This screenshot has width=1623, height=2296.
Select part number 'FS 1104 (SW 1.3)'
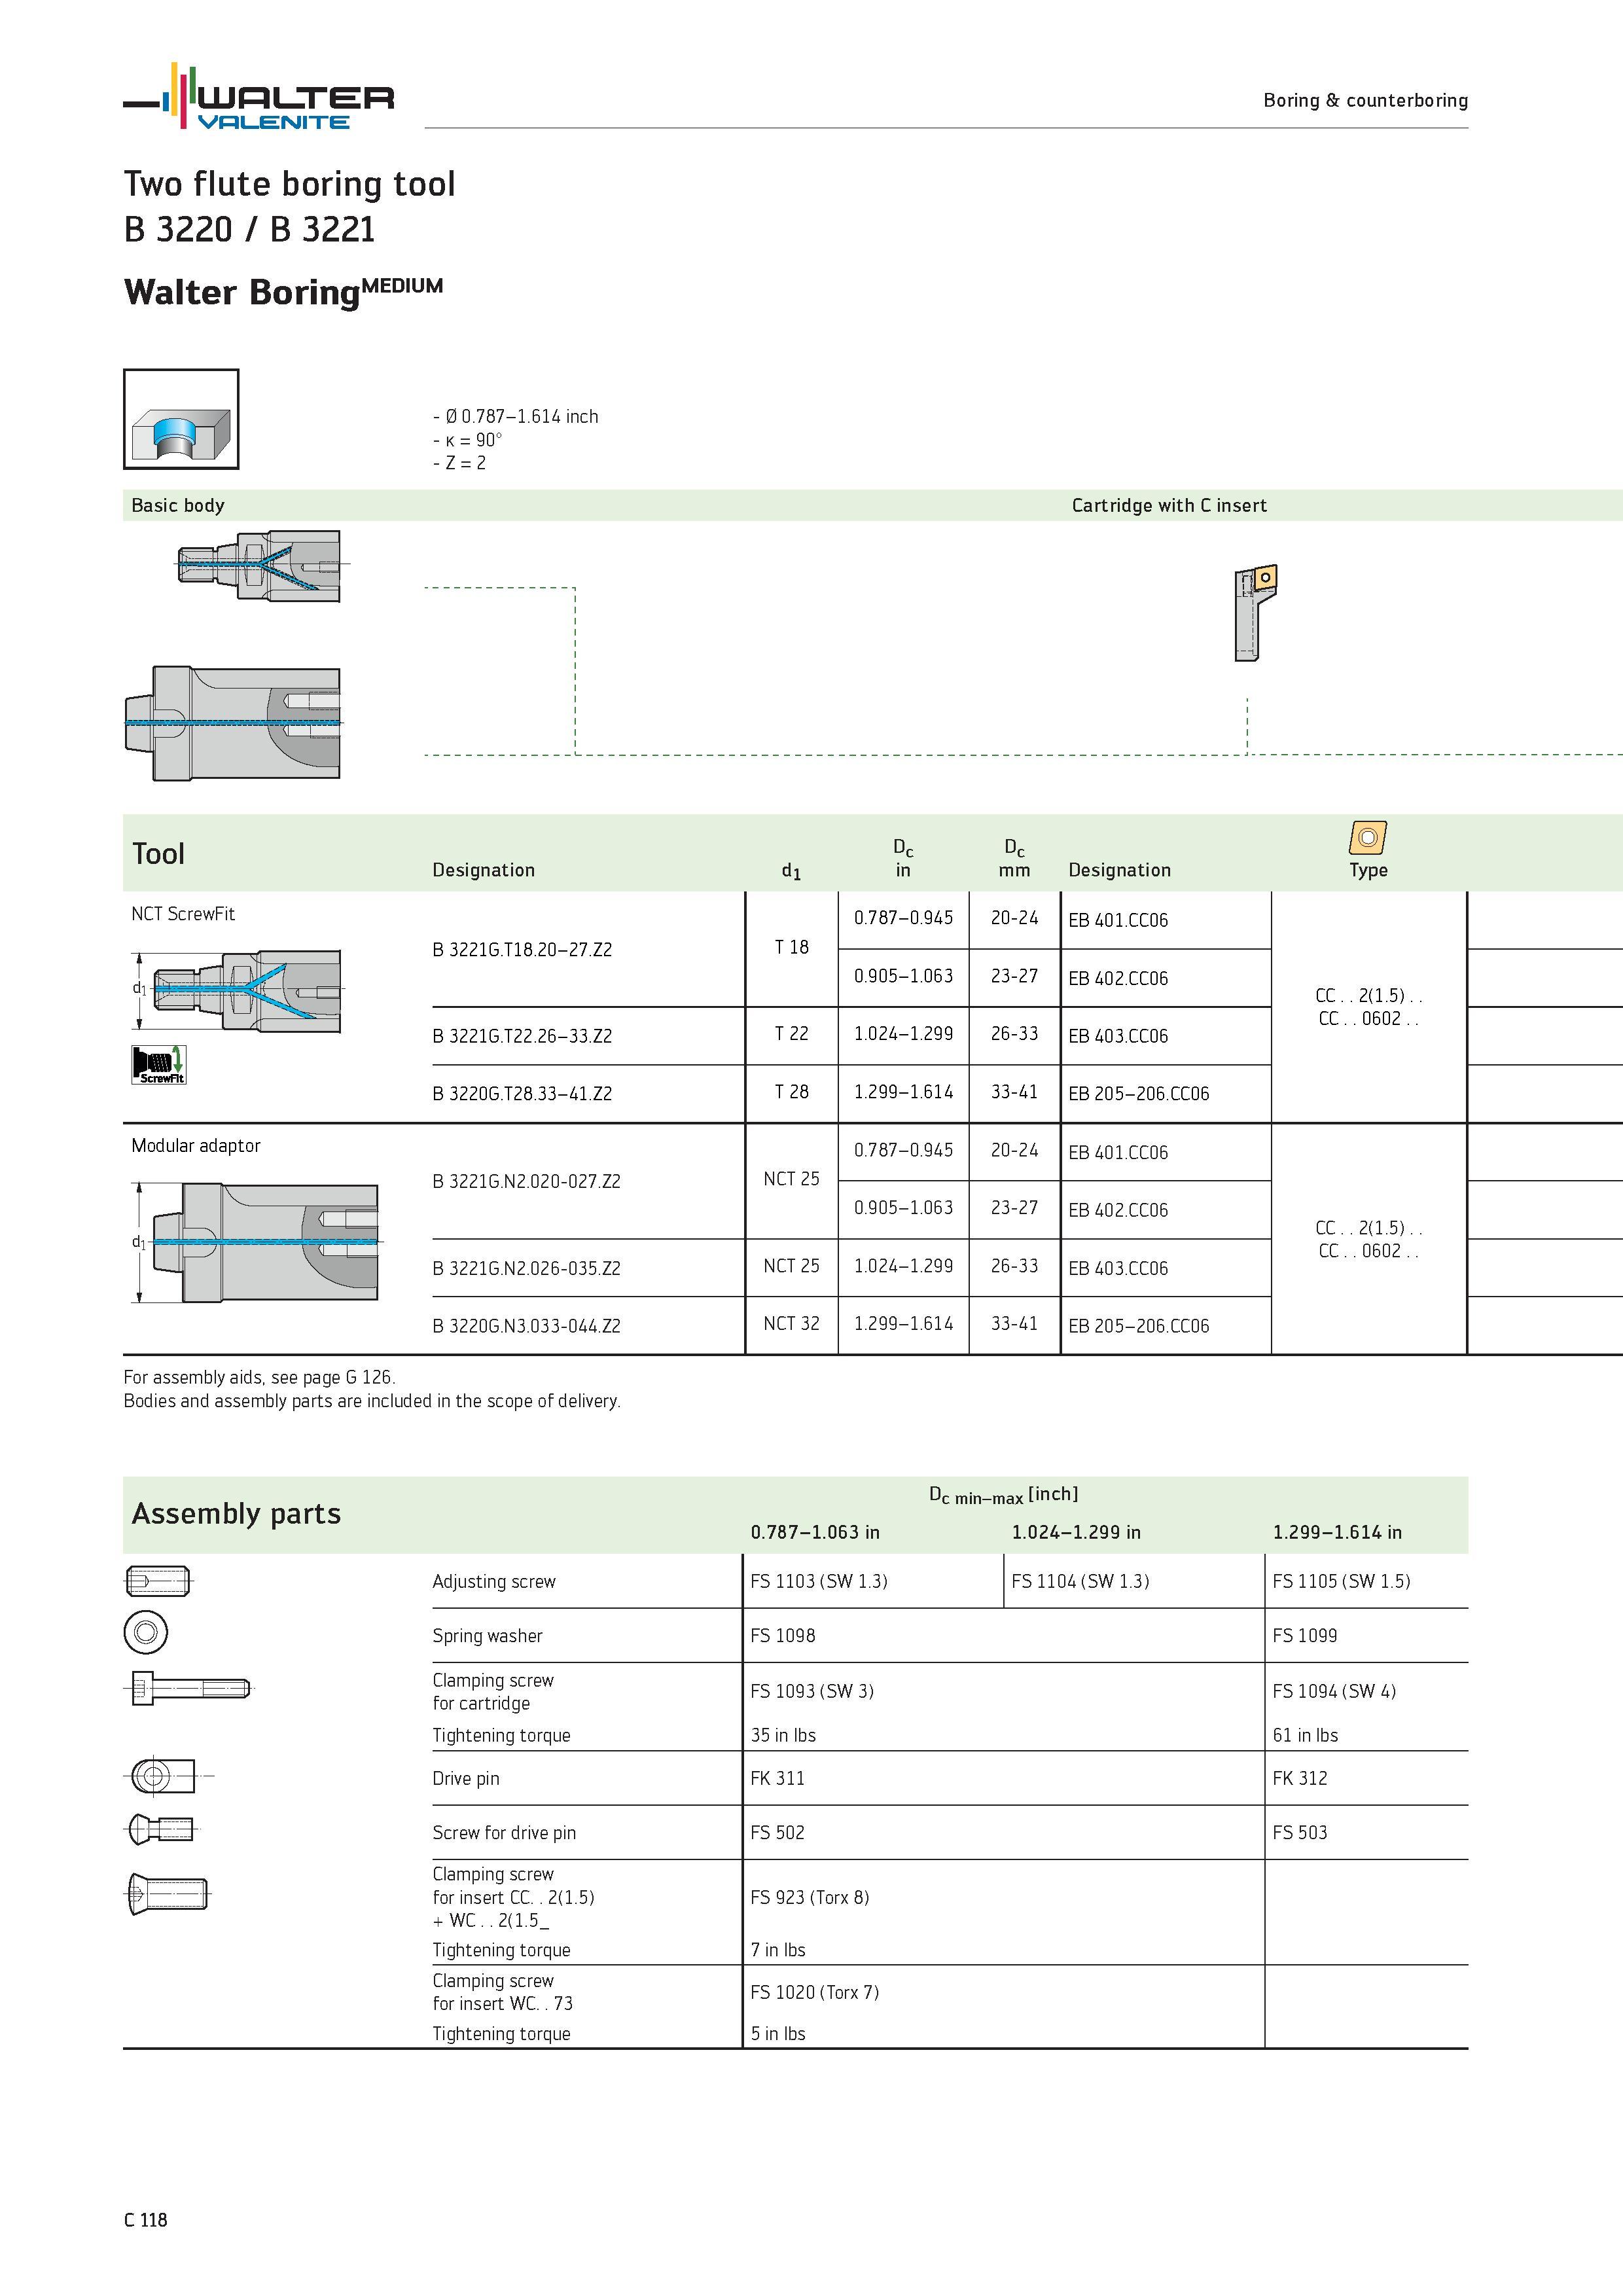tap(1080, 1581)
